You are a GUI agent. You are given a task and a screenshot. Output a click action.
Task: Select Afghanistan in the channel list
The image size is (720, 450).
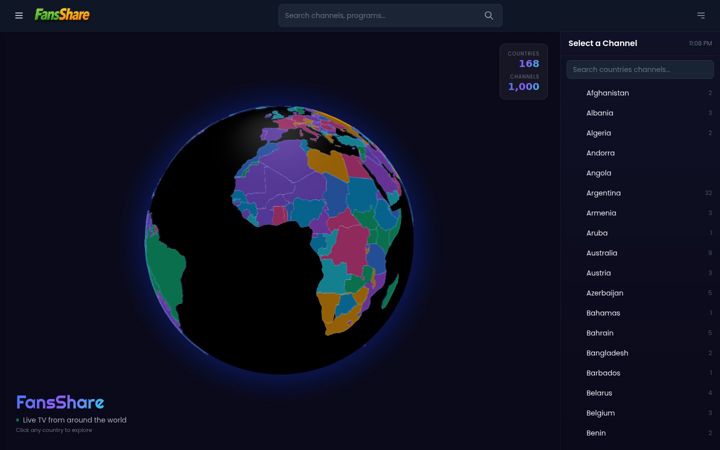point(640,93)
